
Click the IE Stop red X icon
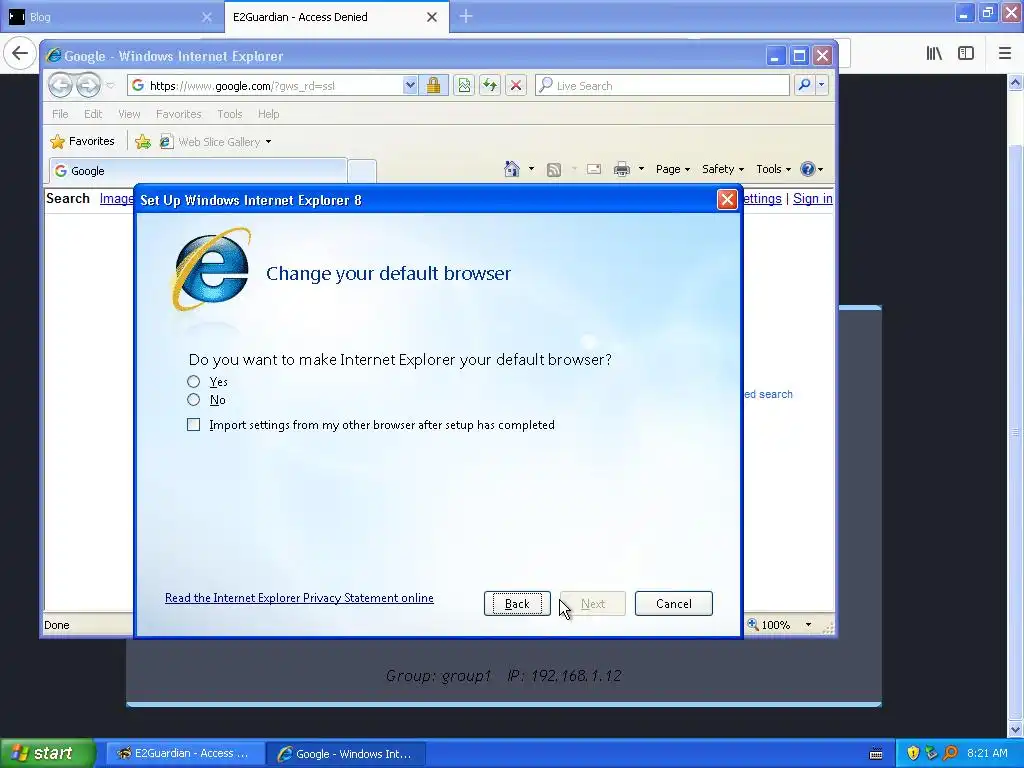click(x=516, y=86)
